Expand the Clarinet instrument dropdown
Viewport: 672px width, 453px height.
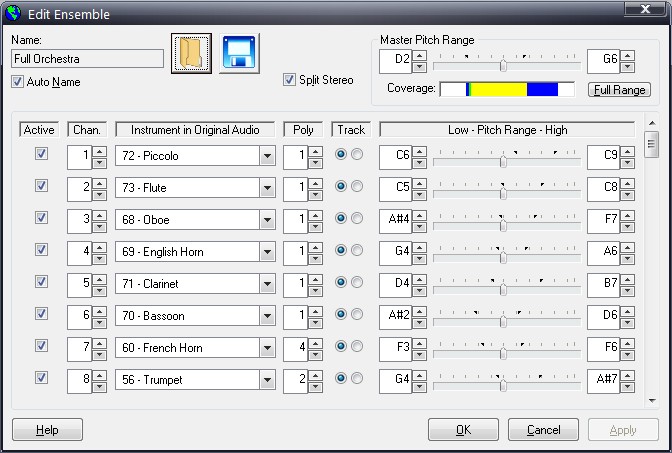(267, 284)
